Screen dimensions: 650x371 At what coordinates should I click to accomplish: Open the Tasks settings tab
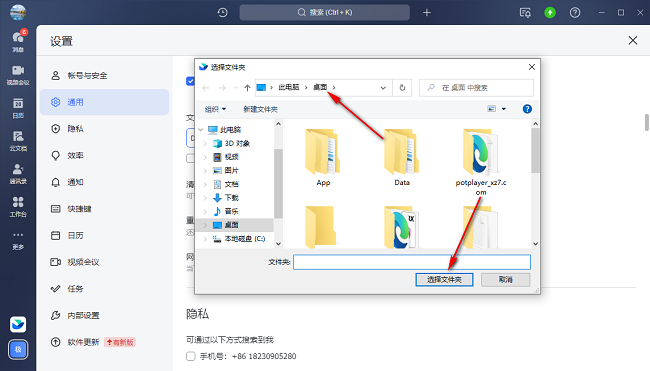104,289
